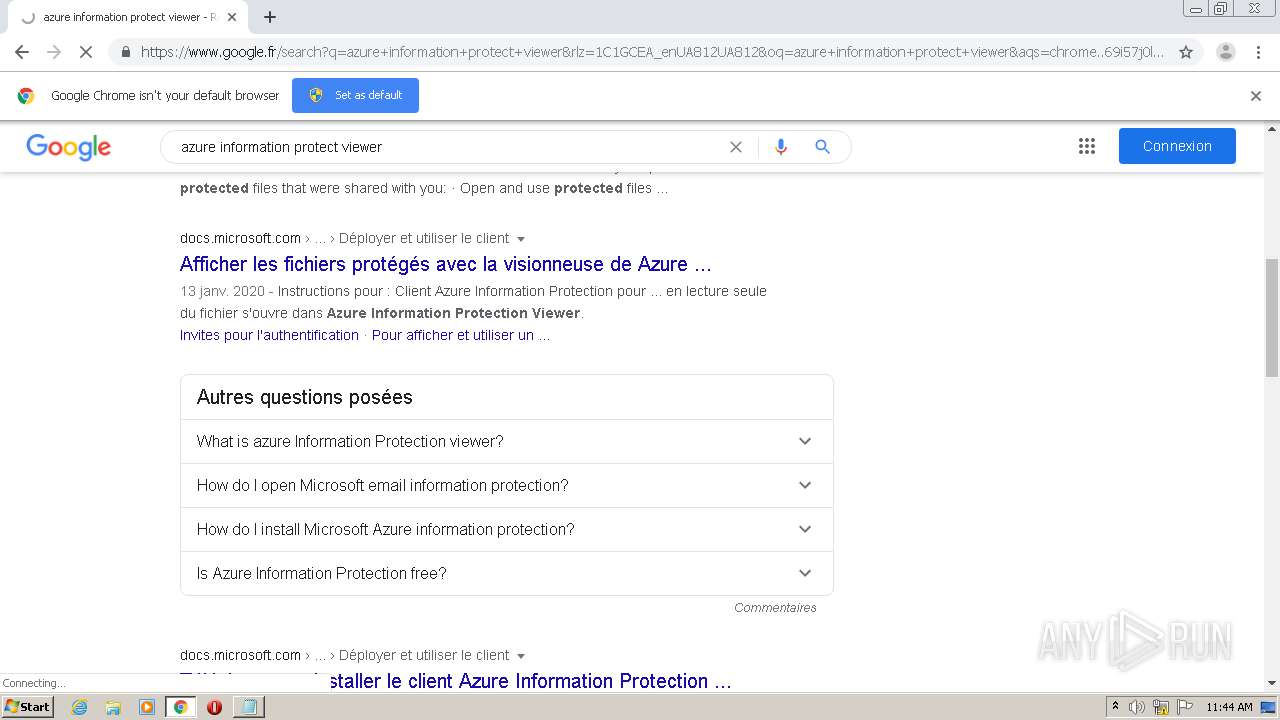Open the red Opera-style taskbar icon
1280x720 pixels.
[214, 707]
